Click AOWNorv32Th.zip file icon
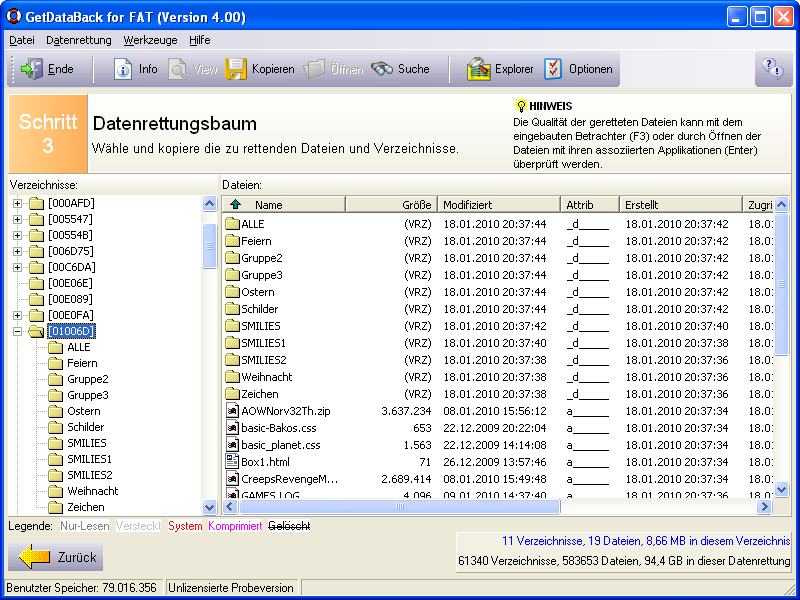The image size is (800, 600). (233, 411)
